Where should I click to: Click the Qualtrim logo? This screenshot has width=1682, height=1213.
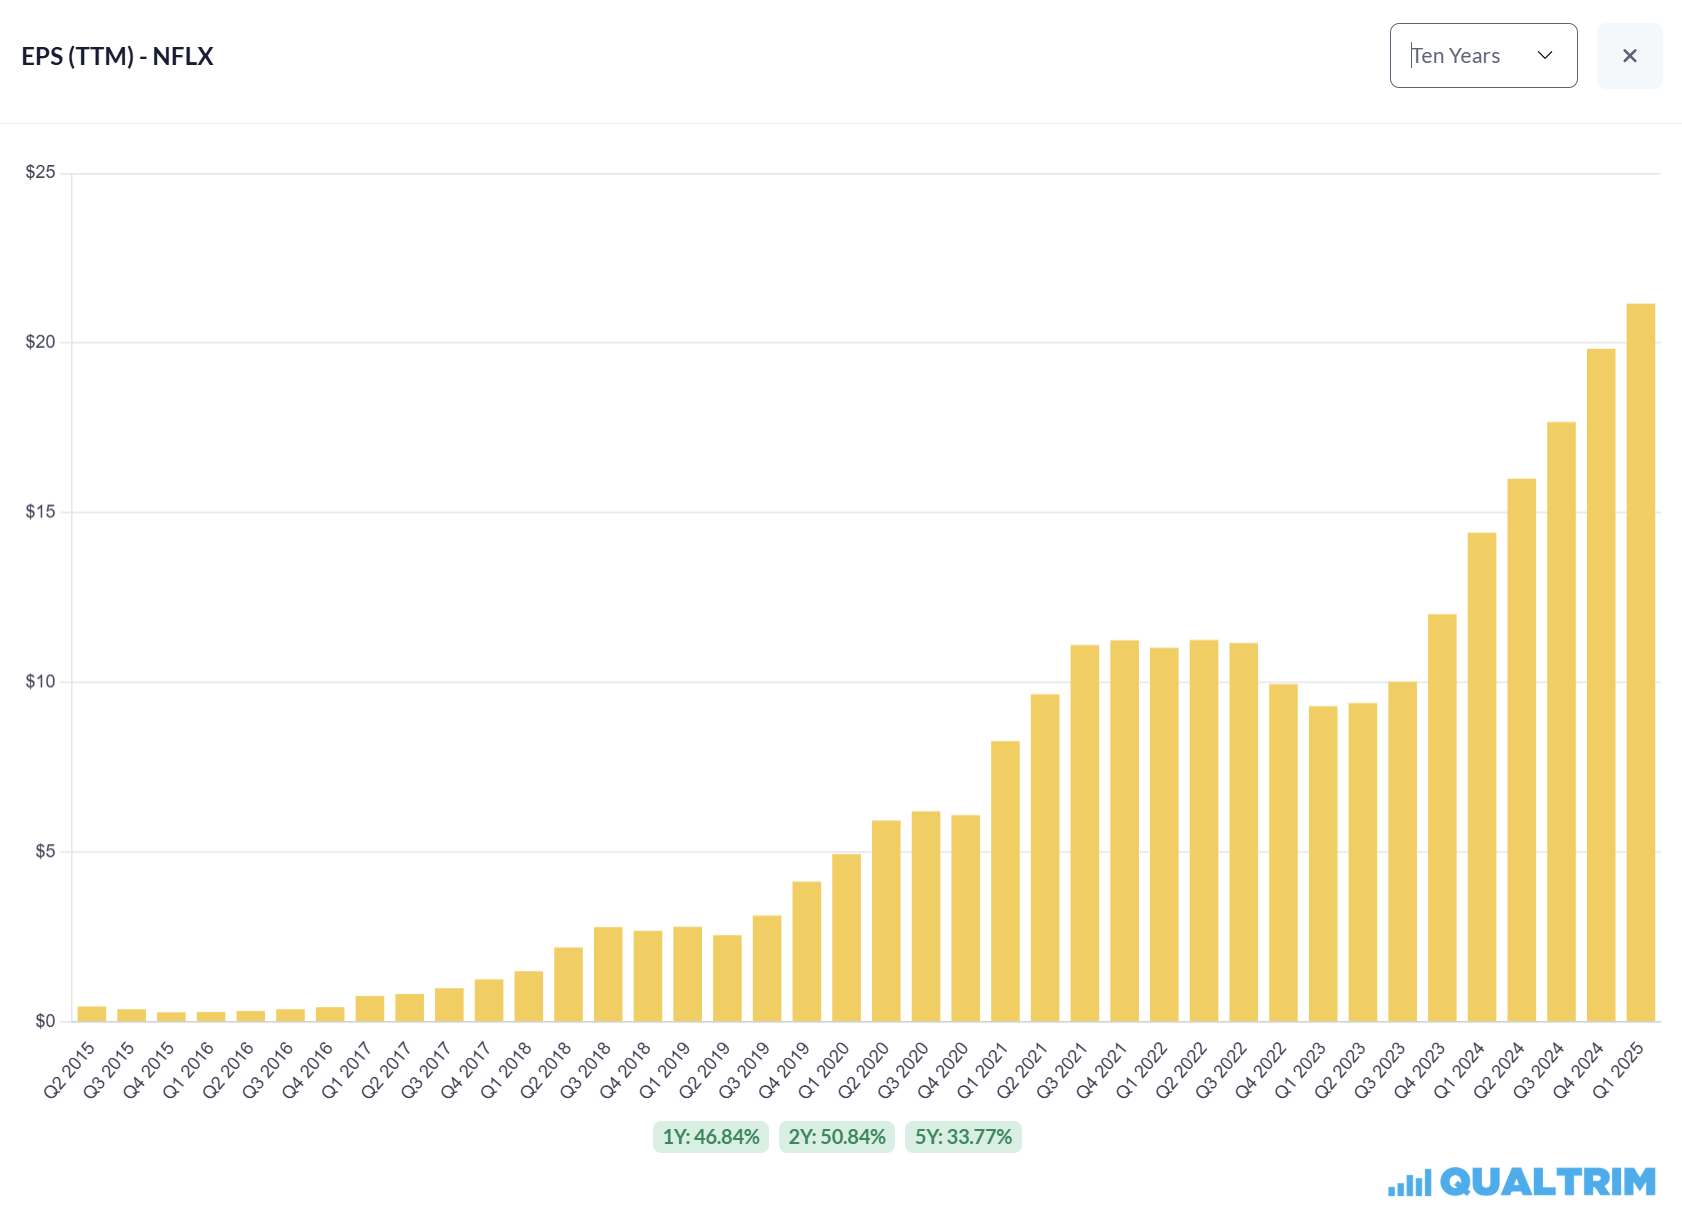tap(1522, 1182)
